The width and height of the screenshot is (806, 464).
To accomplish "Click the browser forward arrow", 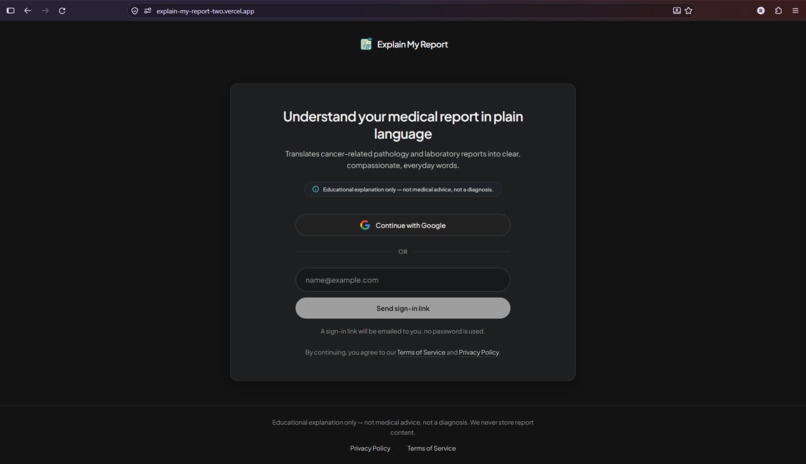I will pos(45,10).
